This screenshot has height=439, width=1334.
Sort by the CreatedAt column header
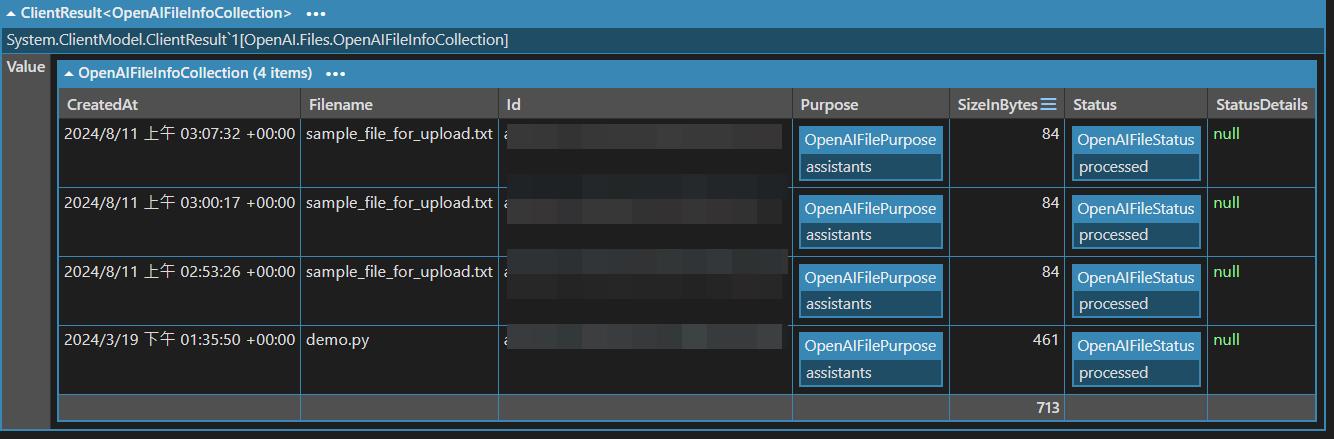pos(102,104)
